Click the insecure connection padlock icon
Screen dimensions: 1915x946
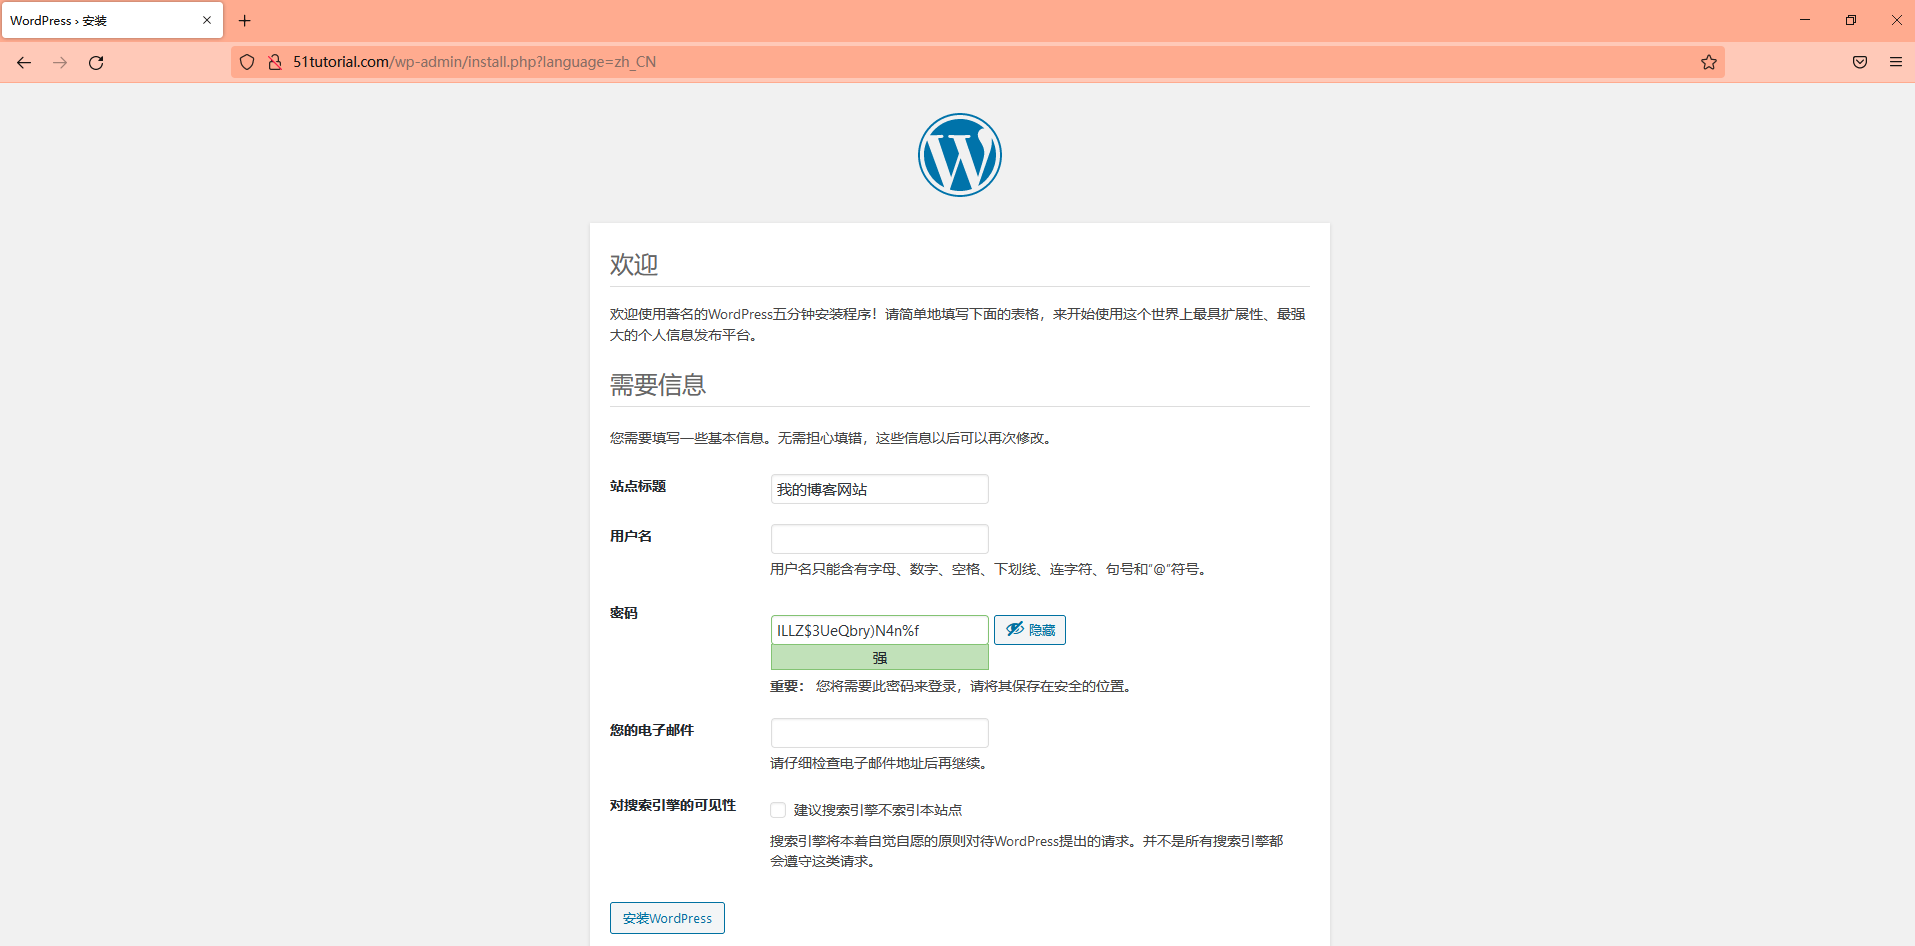click(x=275, y=62)
